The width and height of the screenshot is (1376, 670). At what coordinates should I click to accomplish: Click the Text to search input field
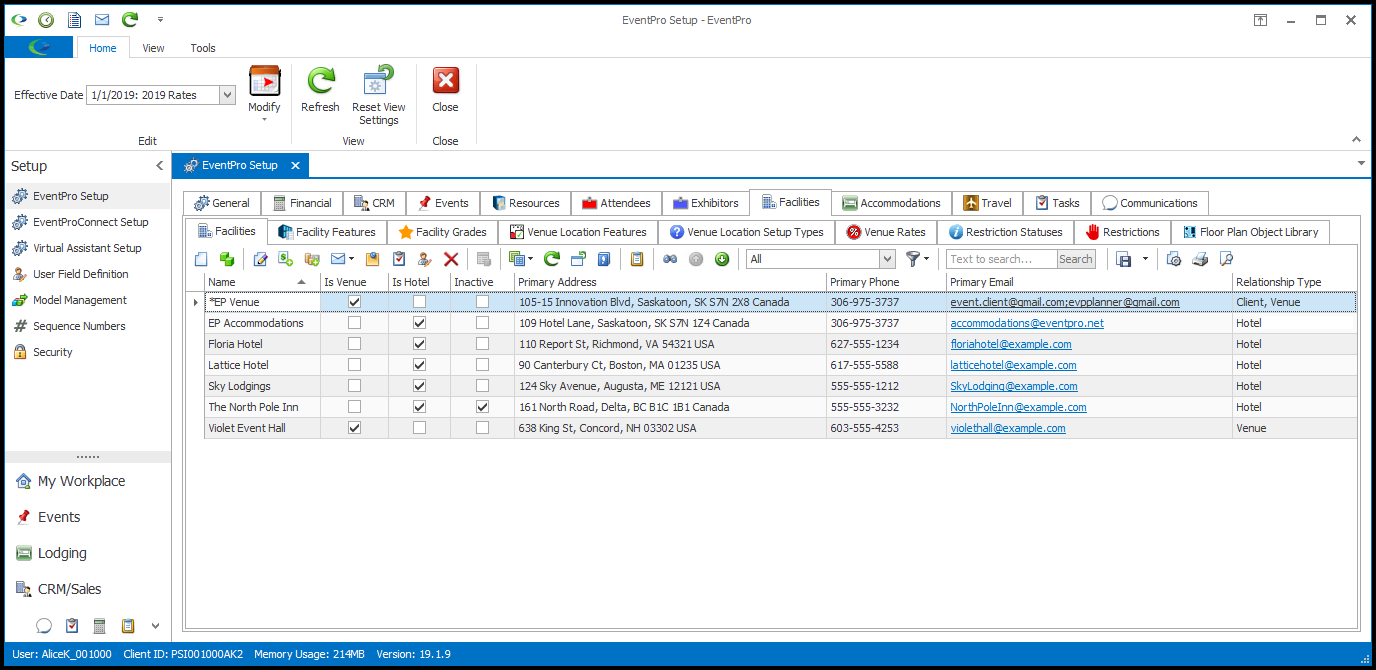(x=1001, y=259)
